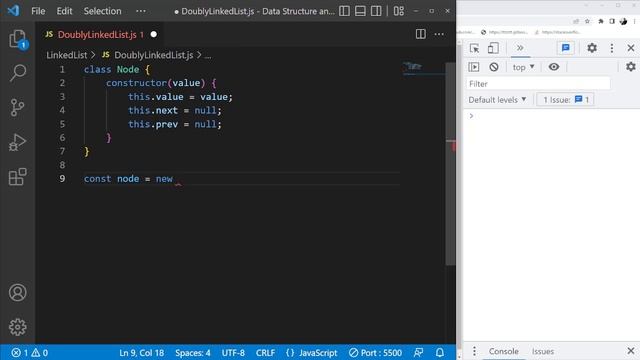
Task: Open the File menu
Action: [38, 11]
